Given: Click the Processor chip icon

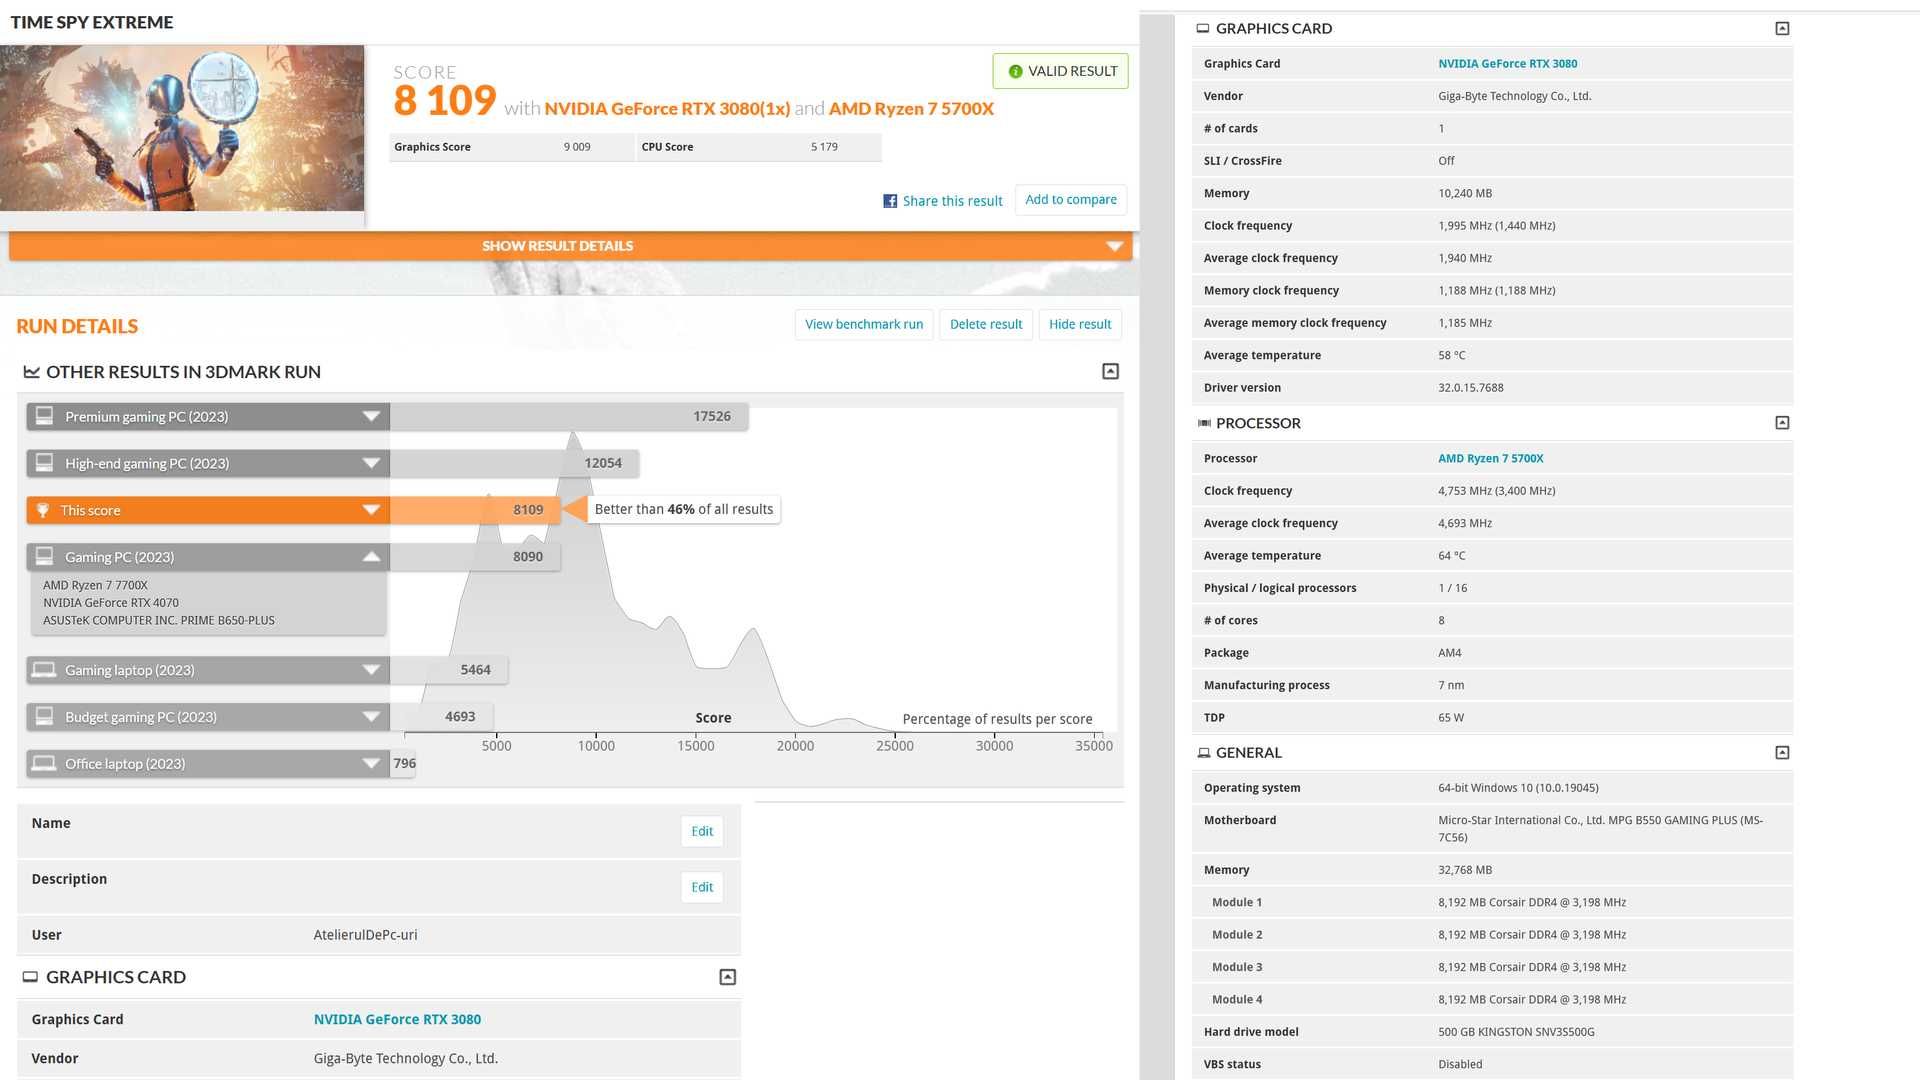Looking at the screenshot, I should [x=1204, y=423].
